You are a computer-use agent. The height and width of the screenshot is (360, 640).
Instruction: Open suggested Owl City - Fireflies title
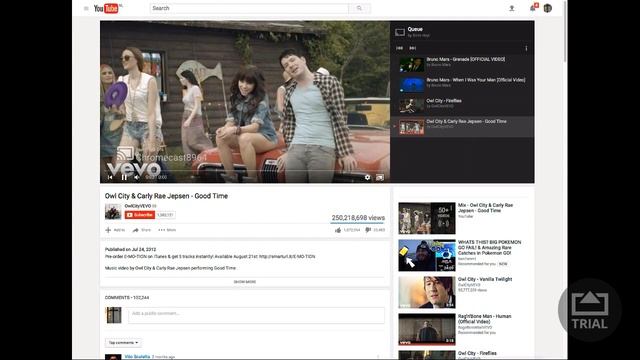pyautogui.click(x=477, y=353)
